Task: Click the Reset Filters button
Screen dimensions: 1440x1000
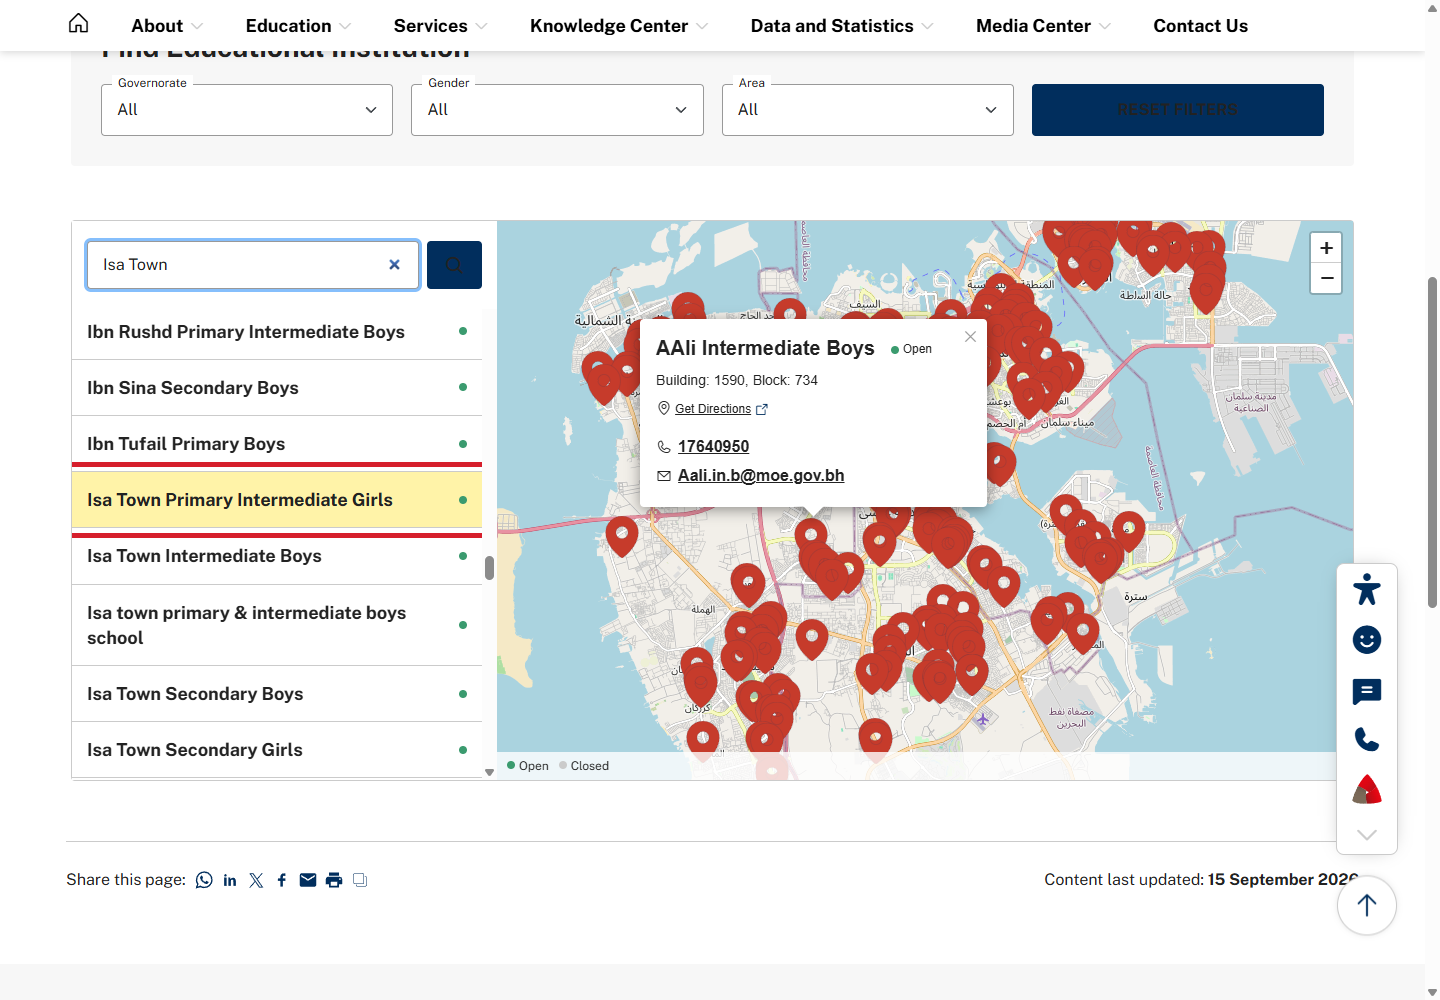Action: tap(1178, 110)
